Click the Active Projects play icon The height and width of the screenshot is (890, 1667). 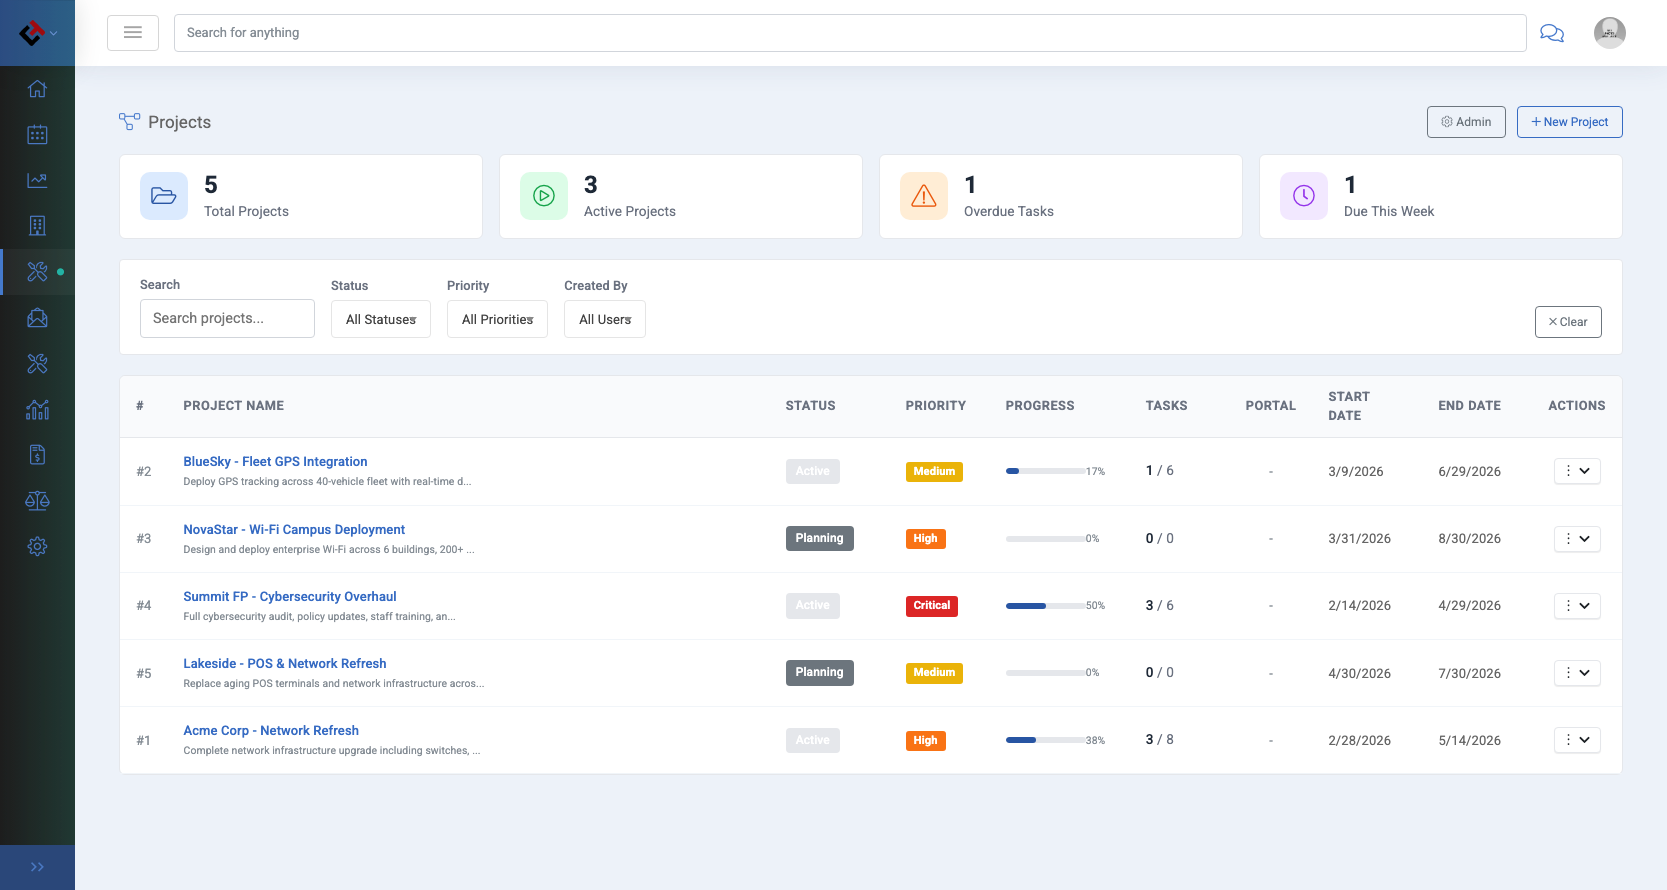(x=544, y=196)
